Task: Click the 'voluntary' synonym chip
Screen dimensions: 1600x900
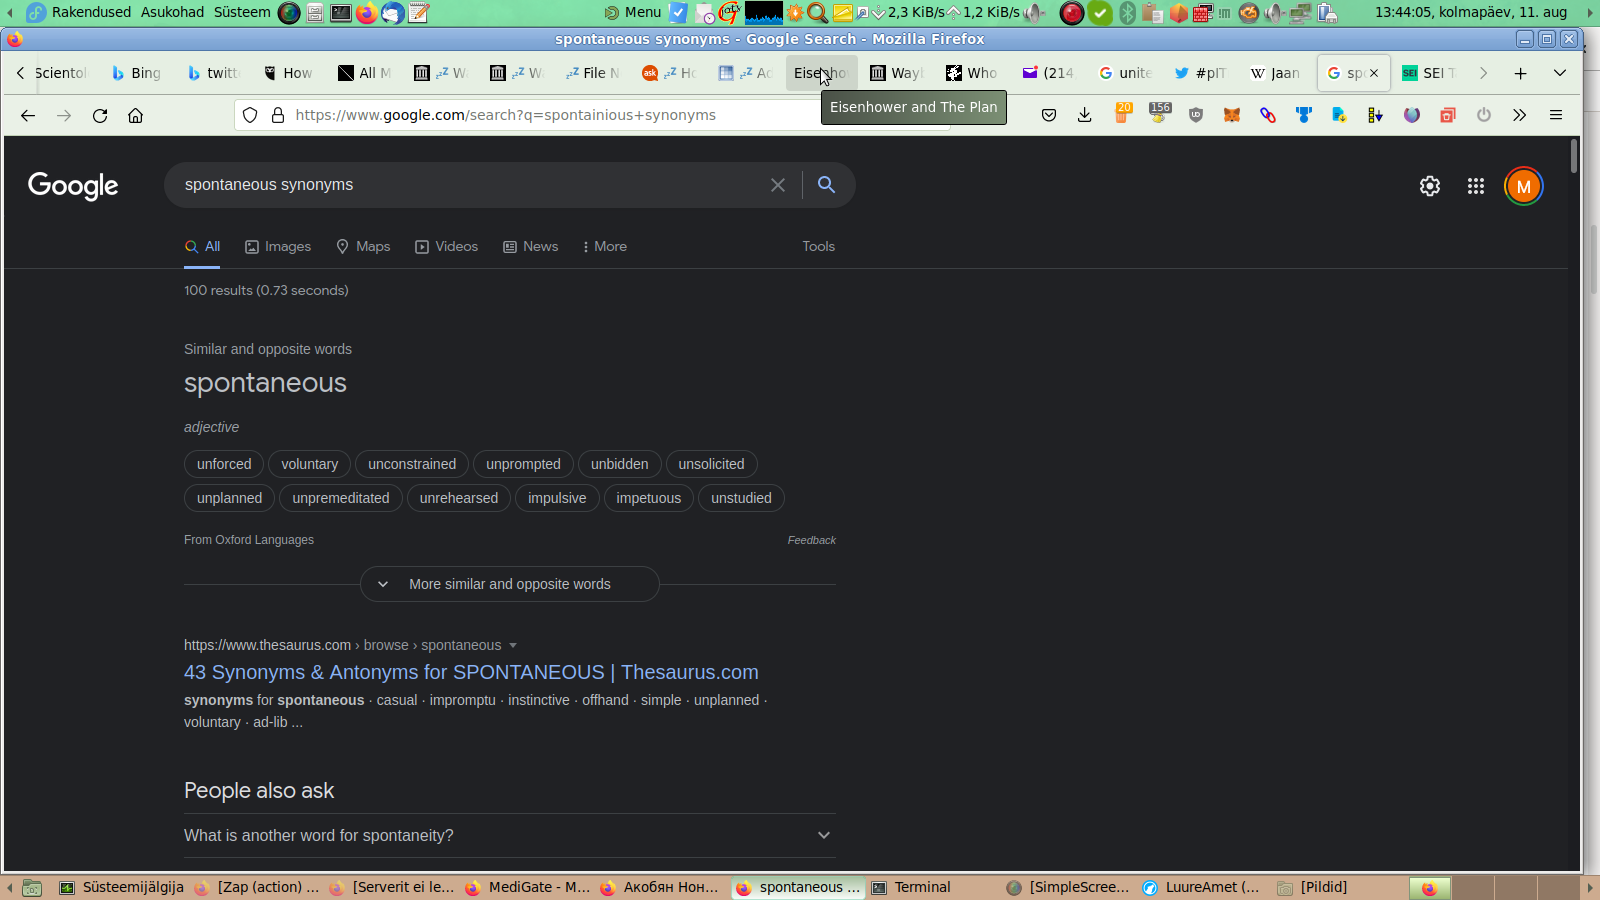Action: 310,464
